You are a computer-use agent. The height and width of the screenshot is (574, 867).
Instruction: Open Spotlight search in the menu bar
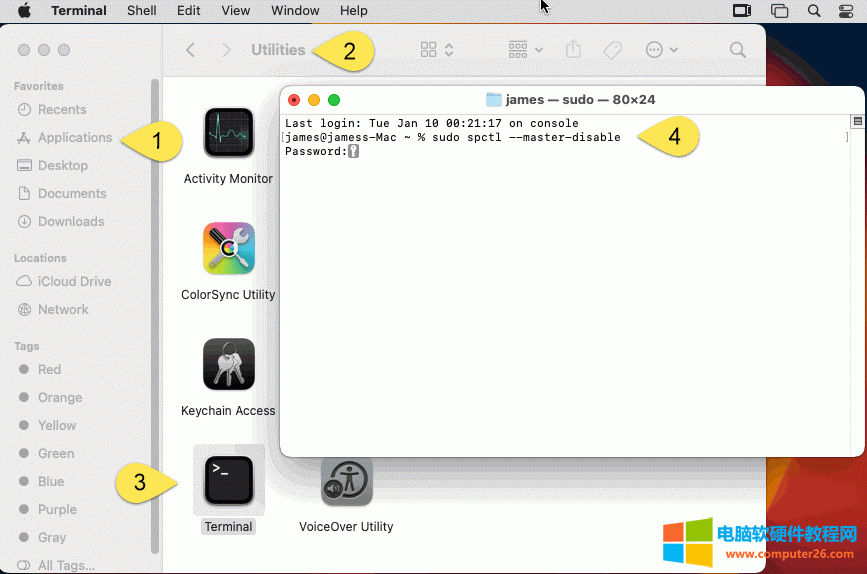point(814,11)
